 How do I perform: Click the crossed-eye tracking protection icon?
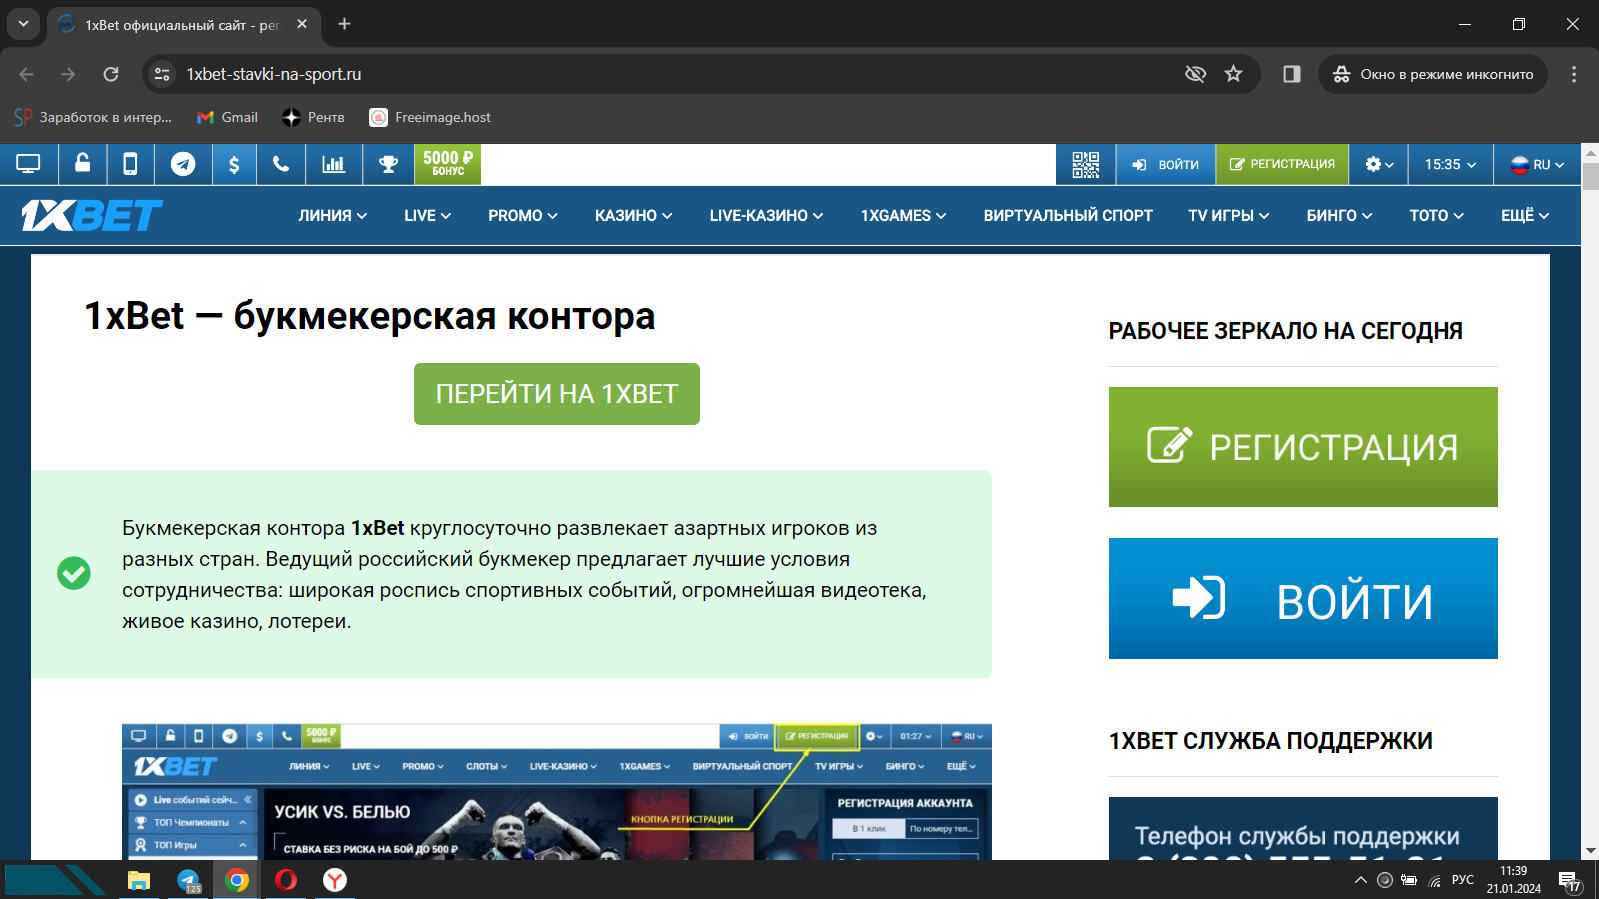click(x=1195, y=74)
